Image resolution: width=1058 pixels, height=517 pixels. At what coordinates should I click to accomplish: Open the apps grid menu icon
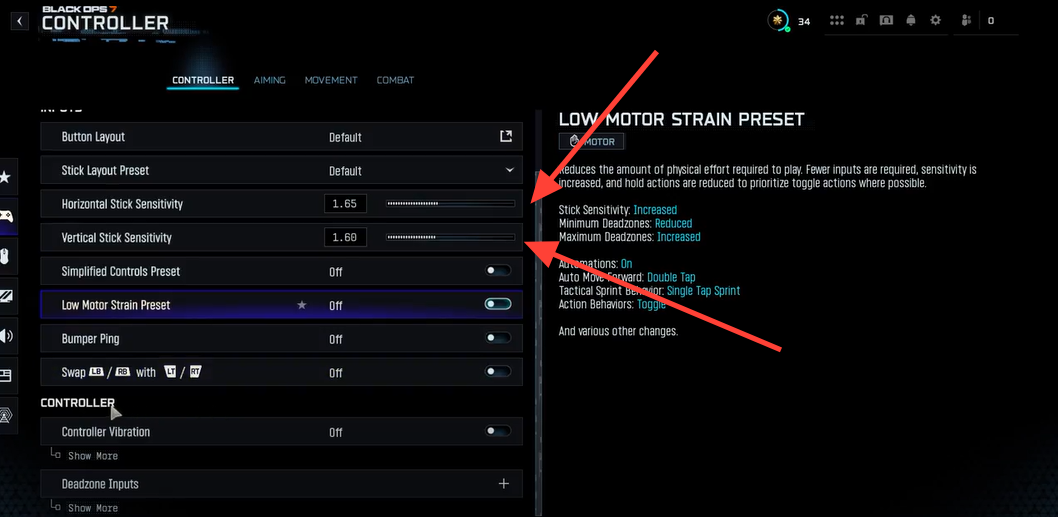point(837,20)
